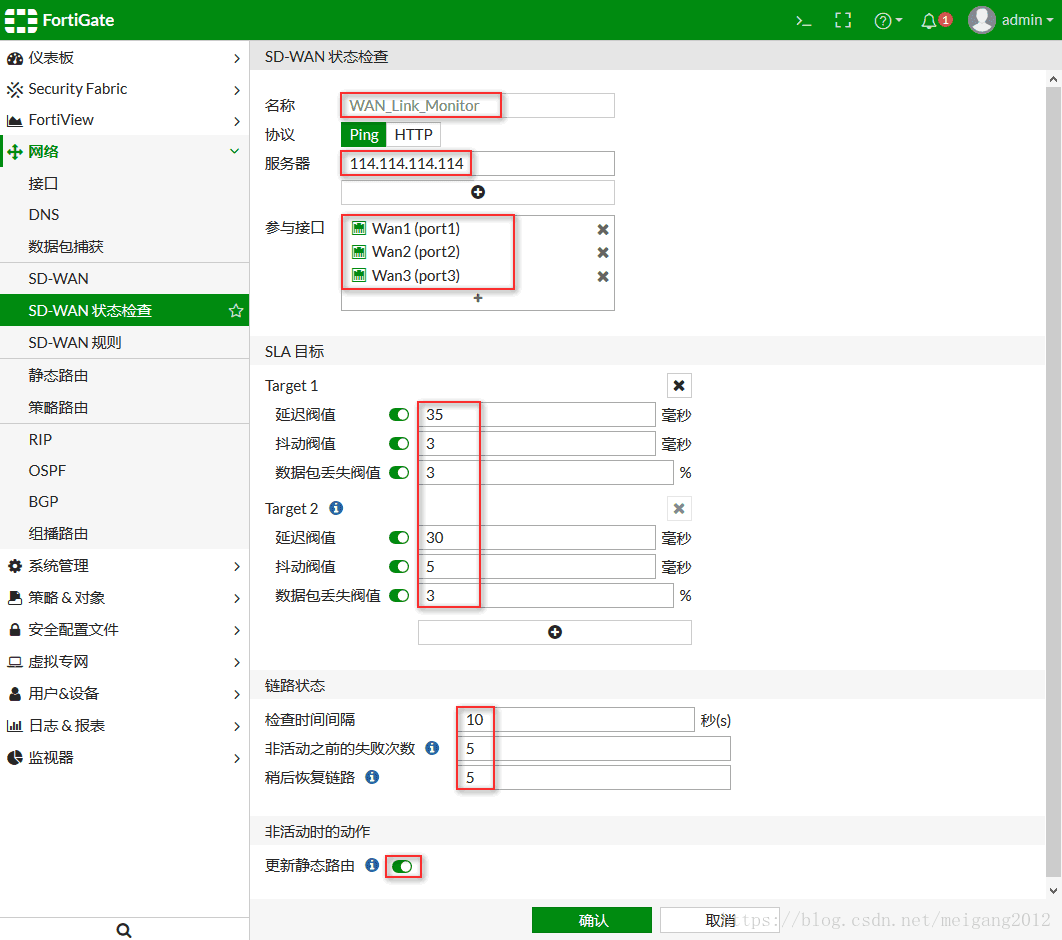This screenshot has height=940, width=1062.
Task: Open the BGP page
Action: coord(125,502)
